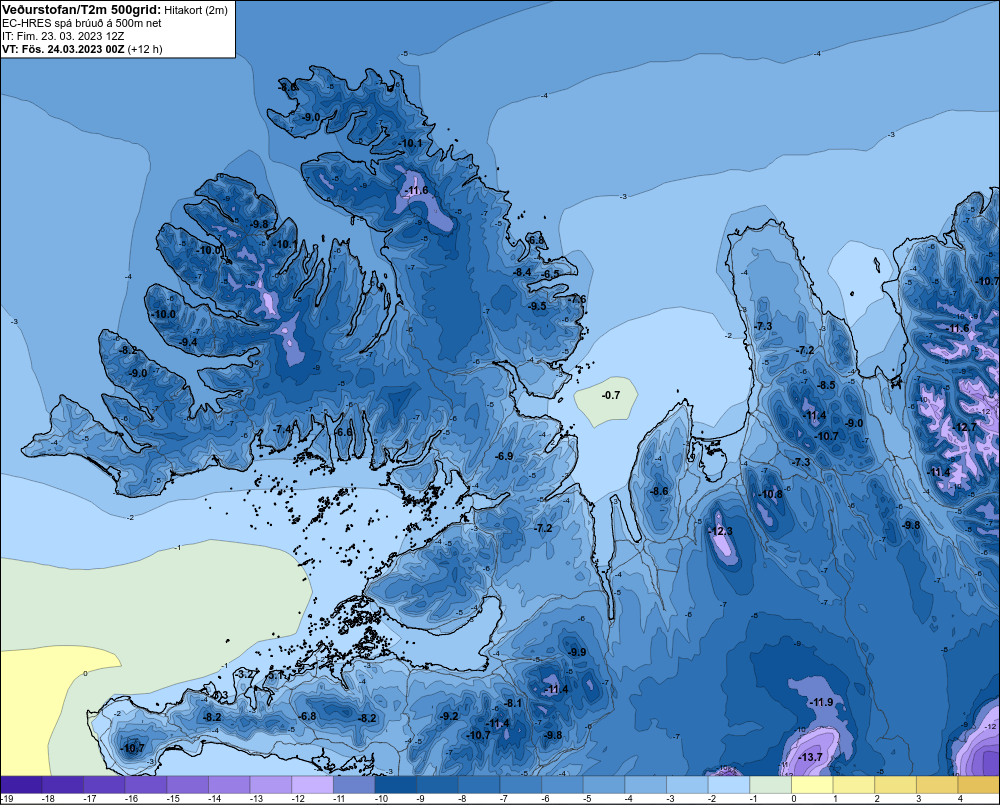Viewport: 1000px width, 805px height.
Task: Click the -12.3 temperature label
Action: click(x=721, y=531)
